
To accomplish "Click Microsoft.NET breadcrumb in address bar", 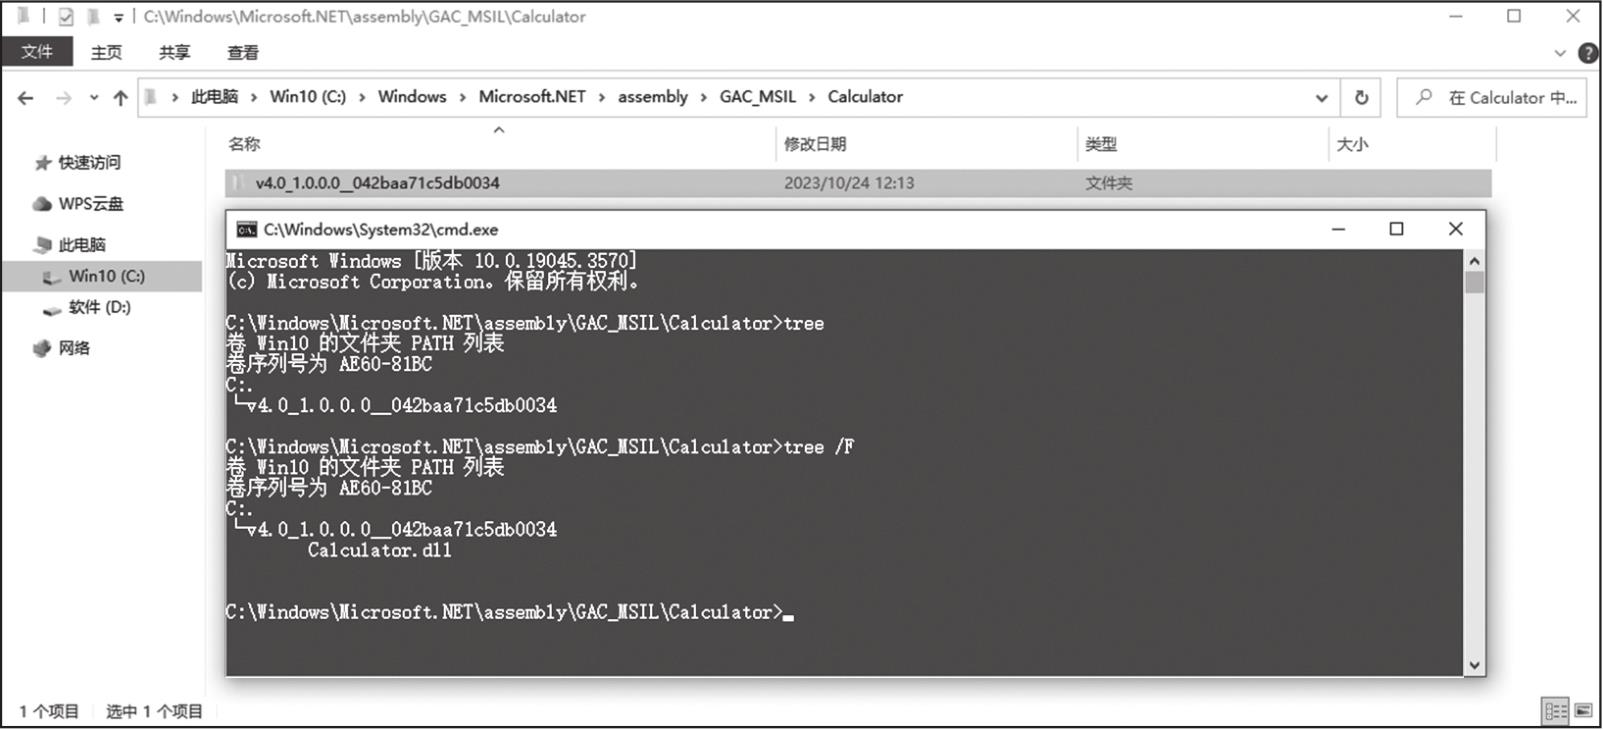I will [532, 97].
